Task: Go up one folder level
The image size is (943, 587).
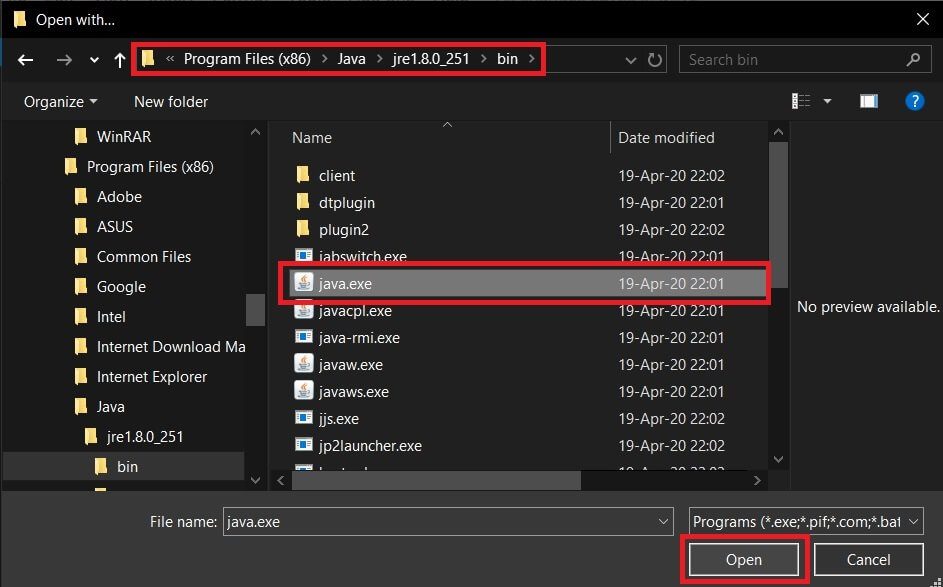Action: click(120, 60)
